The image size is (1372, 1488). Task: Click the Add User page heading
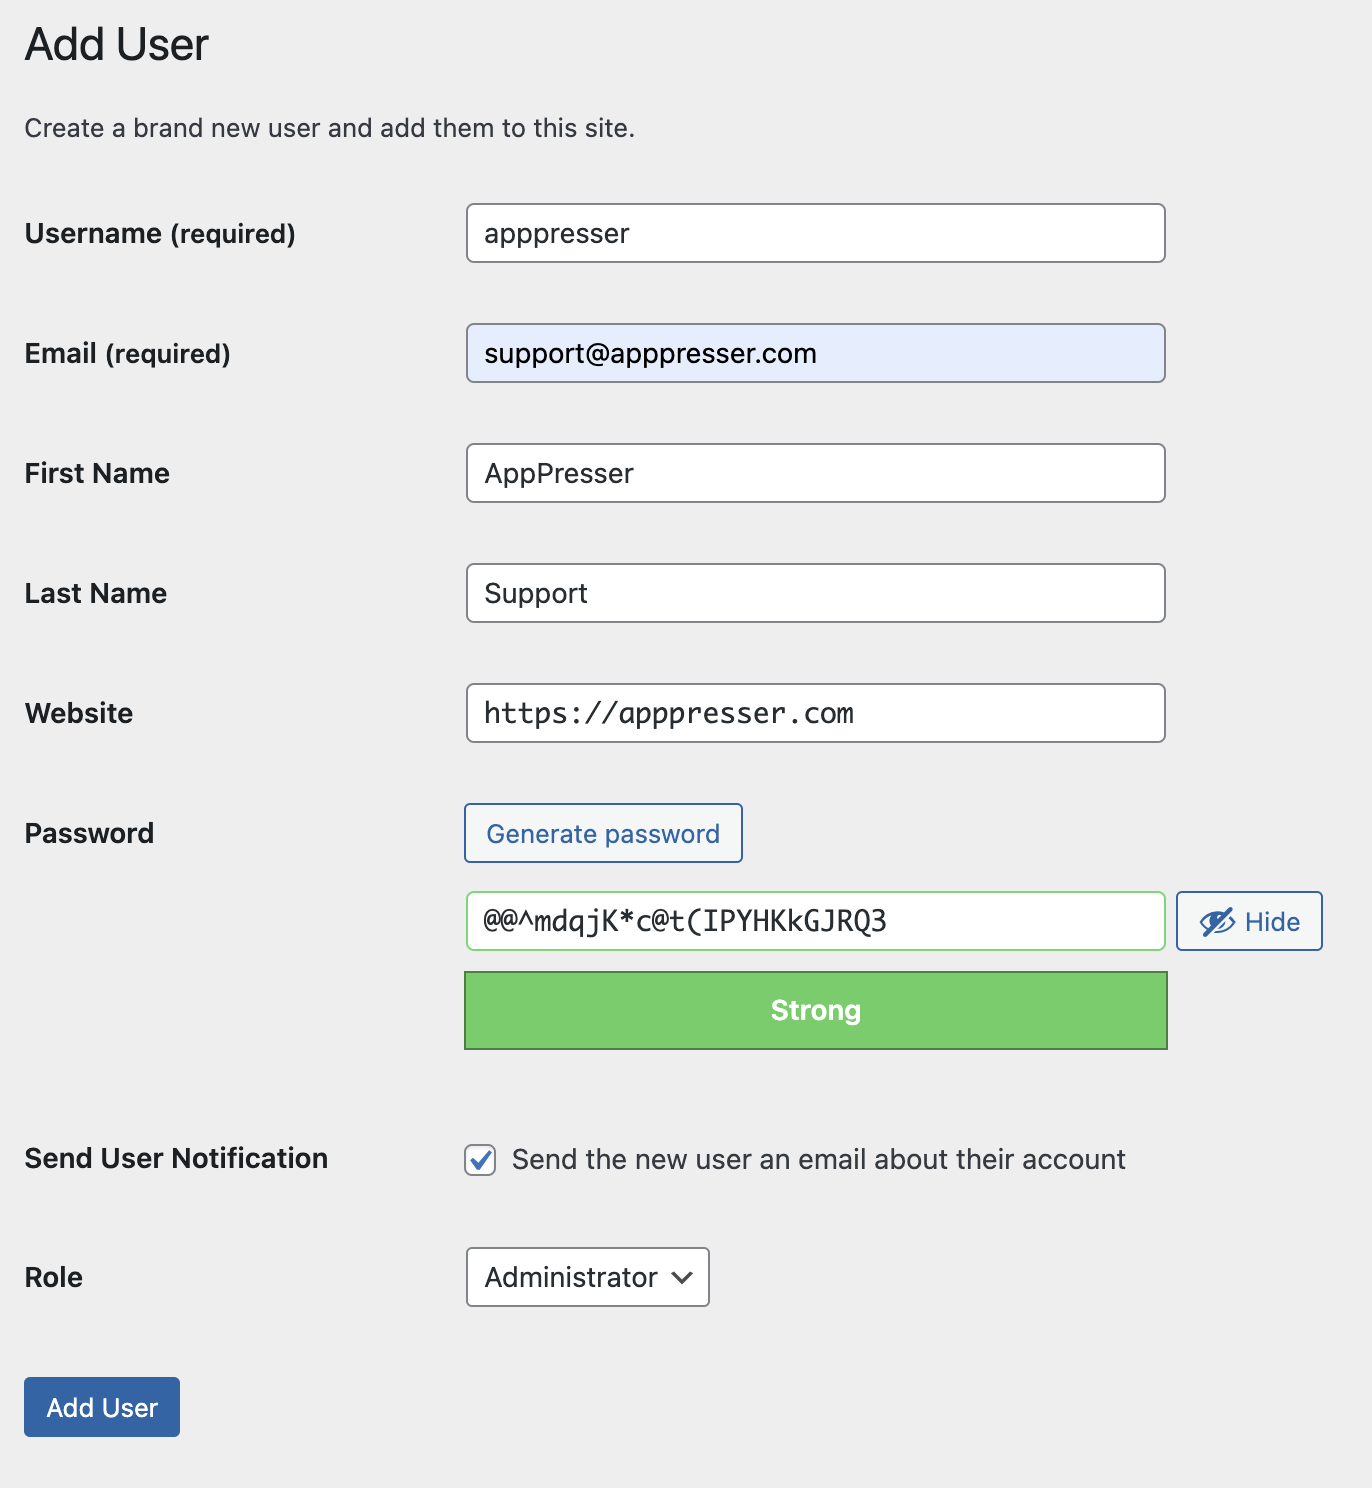(x=117, y=44)
